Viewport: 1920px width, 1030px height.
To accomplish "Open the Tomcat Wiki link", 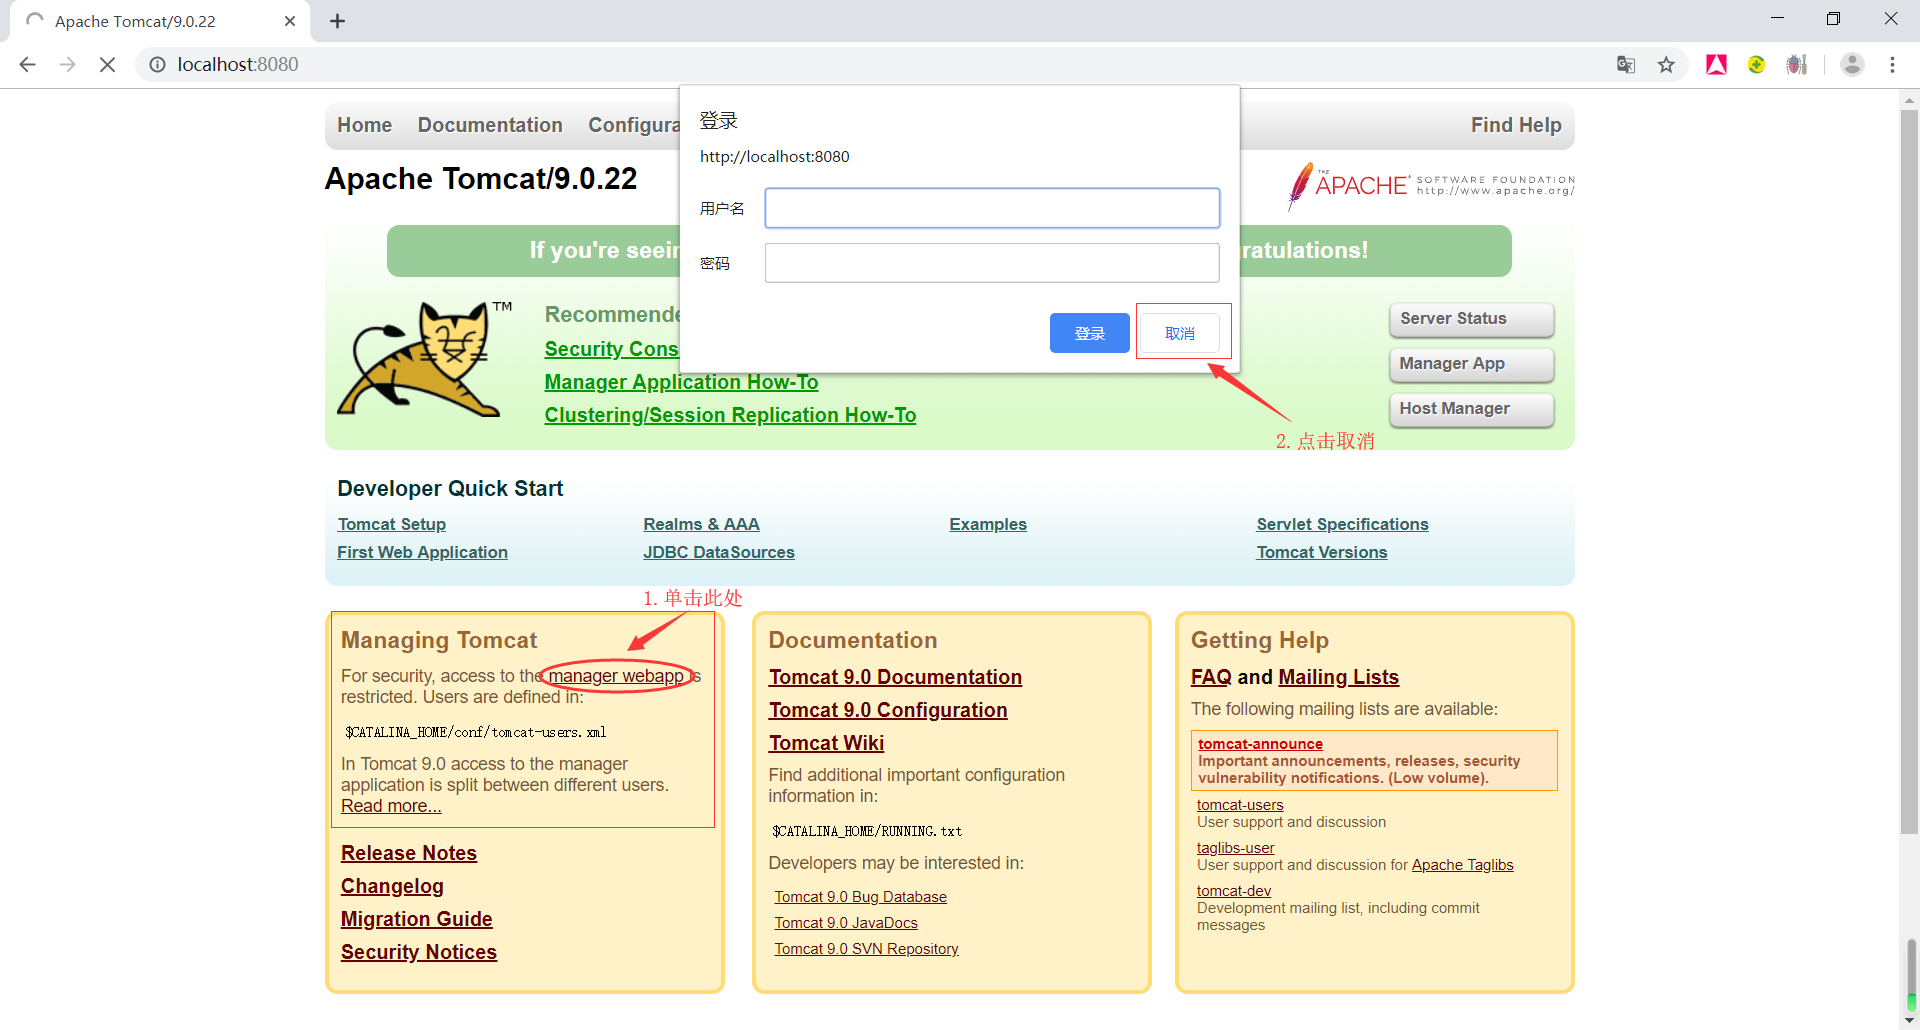I will tap(826, 743).
